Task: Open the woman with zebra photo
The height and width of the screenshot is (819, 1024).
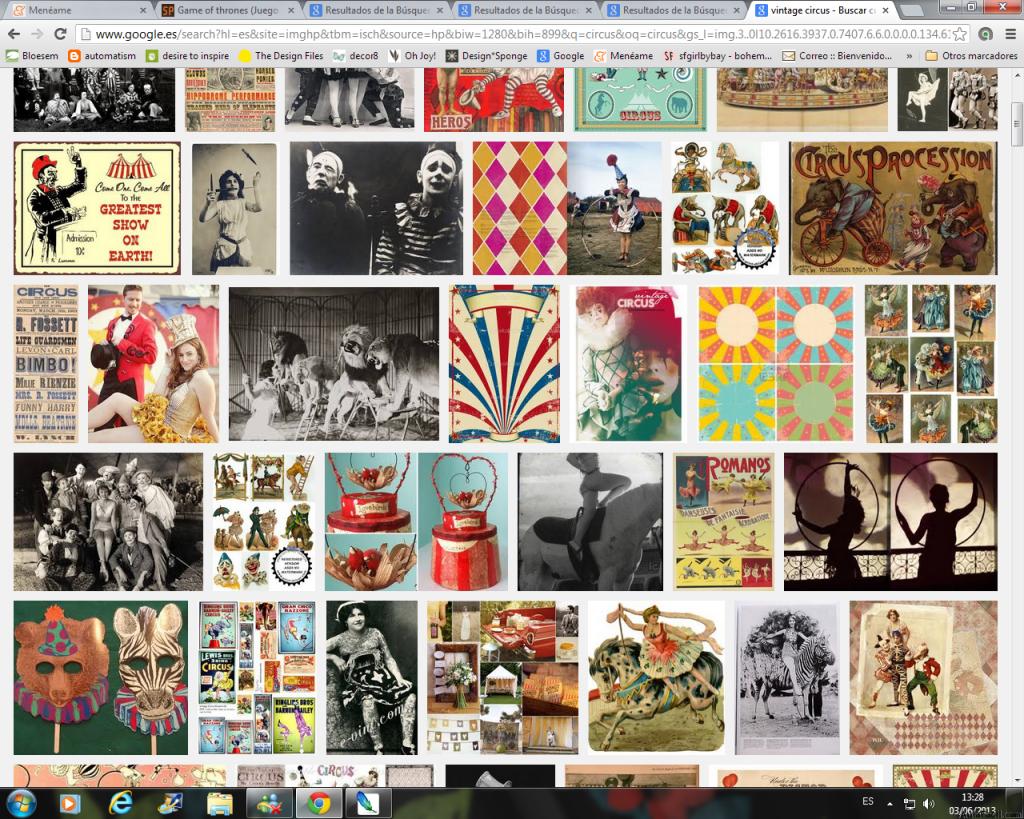Action: [788, 678]
